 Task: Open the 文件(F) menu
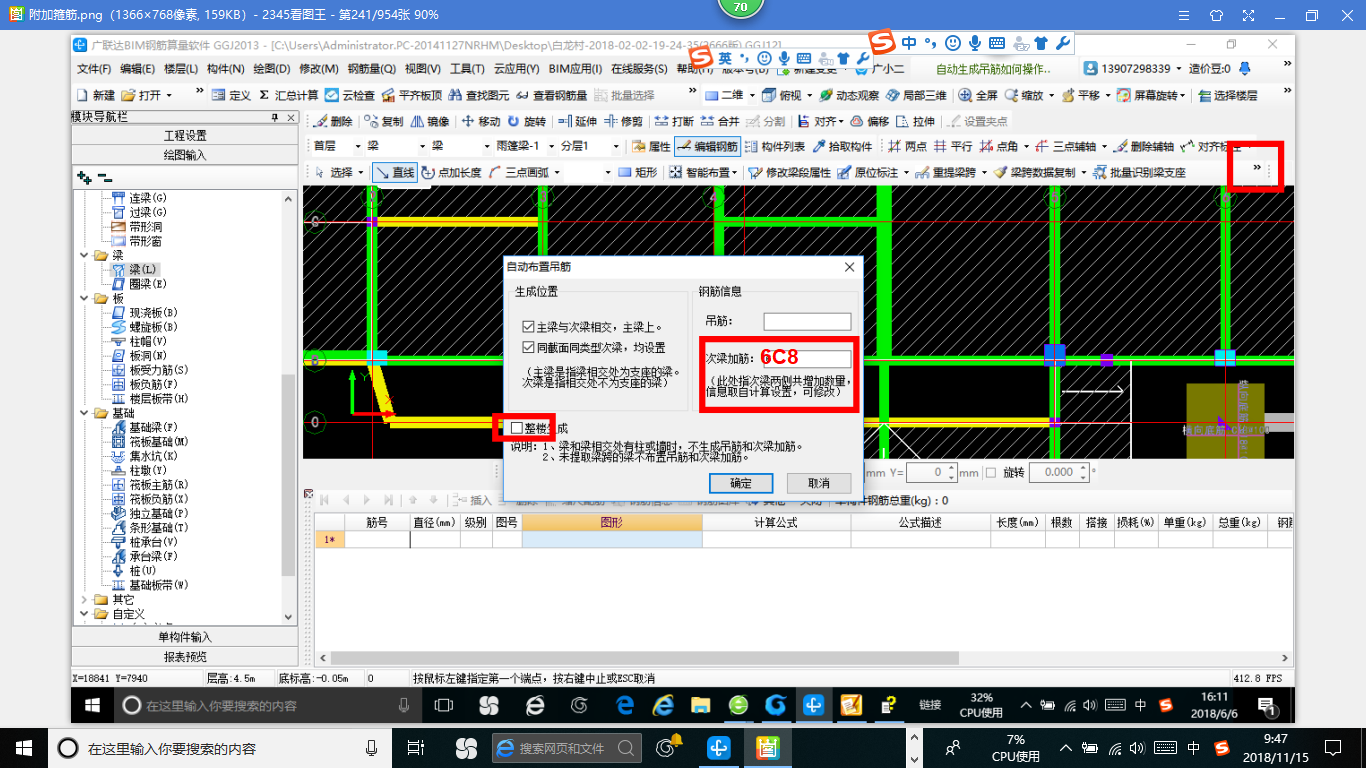[x=94, y=69]
